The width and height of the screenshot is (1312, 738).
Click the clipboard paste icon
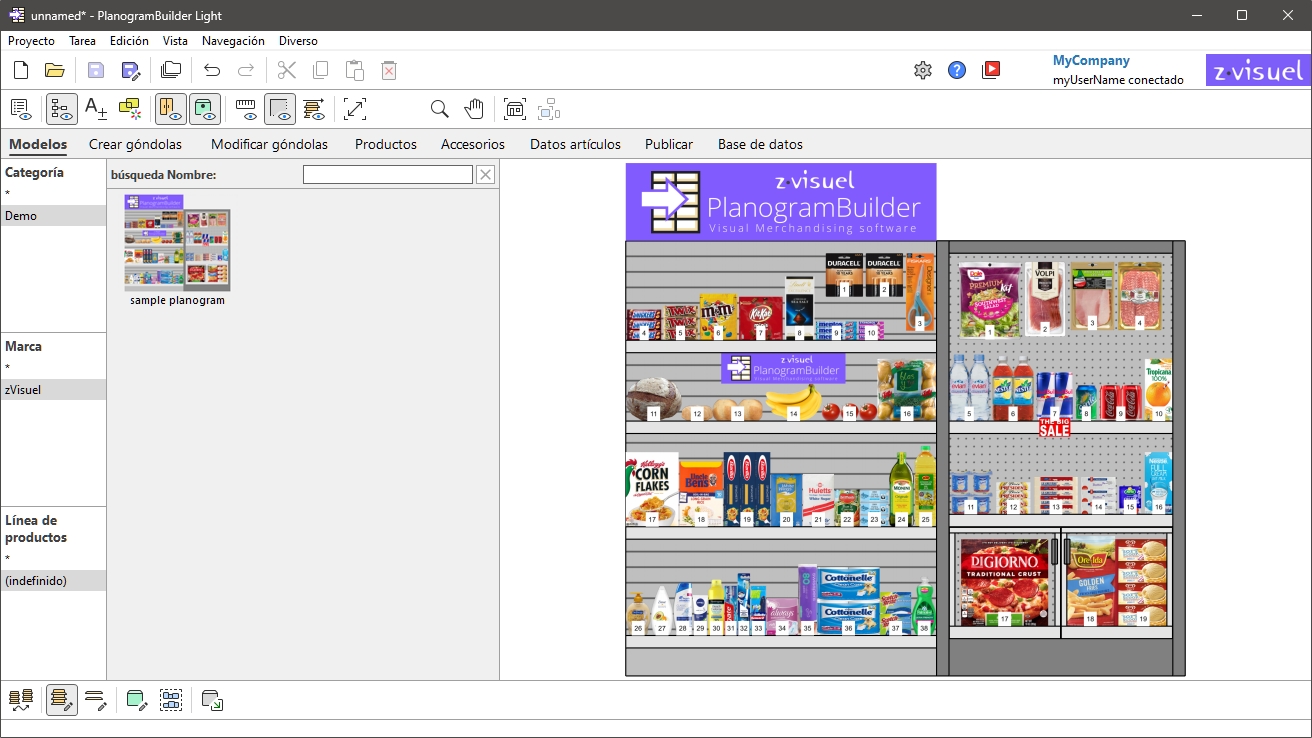pyautogui.click(x=354, y=70)
